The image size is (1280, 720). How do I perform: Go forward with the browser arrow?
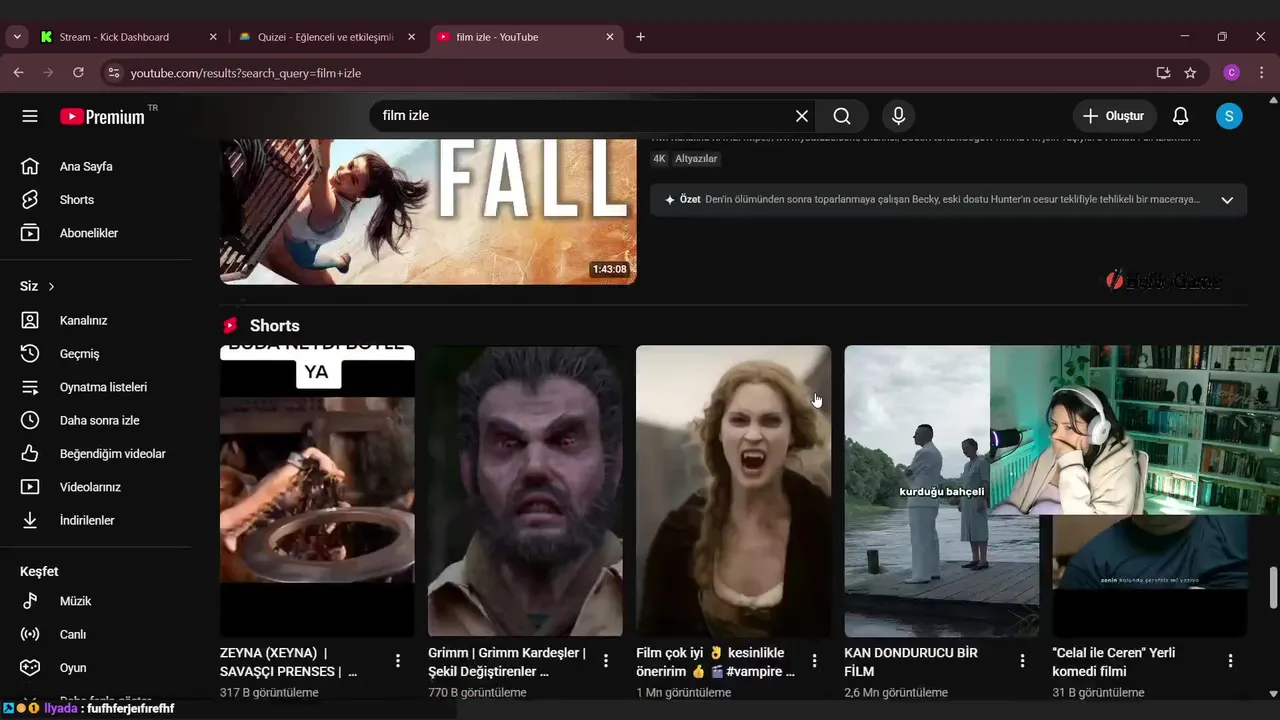[48, 73]
